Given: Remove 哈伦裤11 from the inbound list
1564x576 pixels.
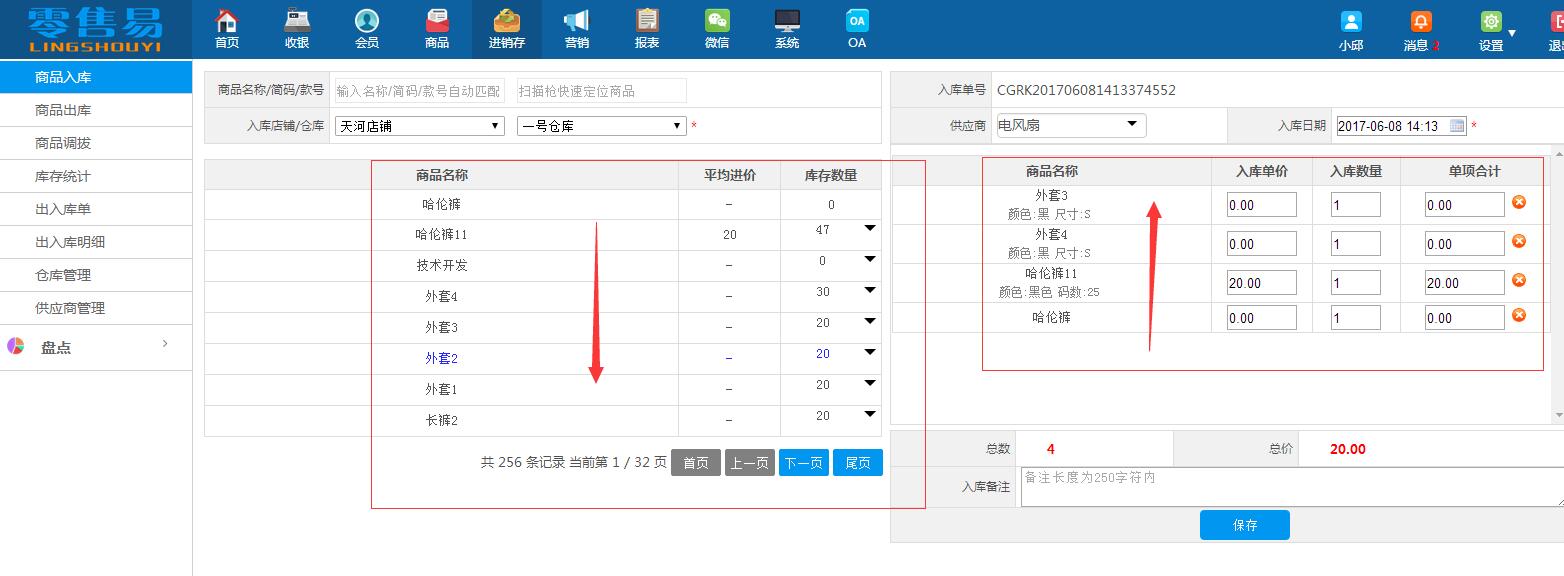Looking at the screenshot, I should pyautogui.click(x=1520, y=282).
